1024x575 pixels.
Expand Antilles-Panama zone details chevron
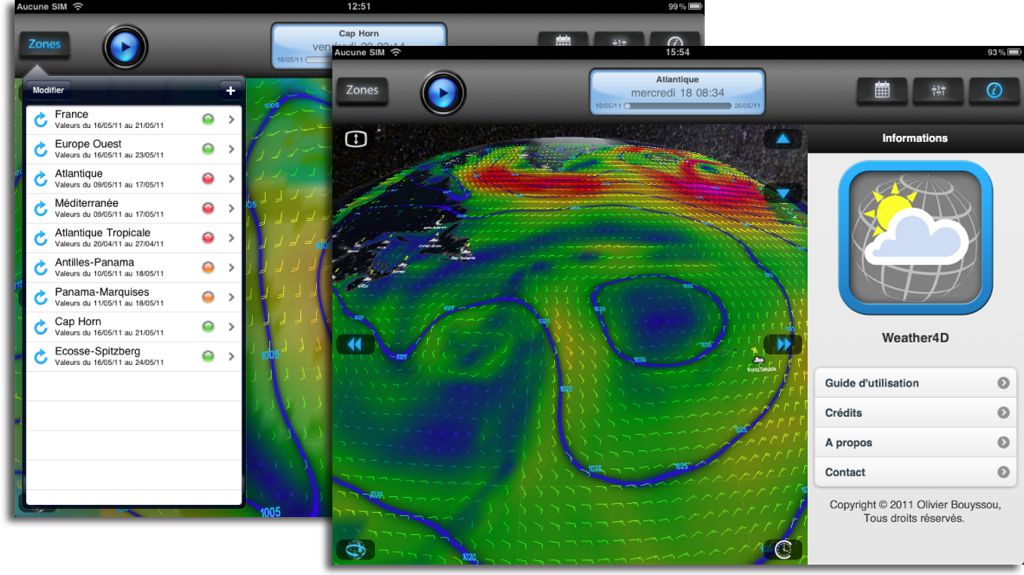(231, 267)
